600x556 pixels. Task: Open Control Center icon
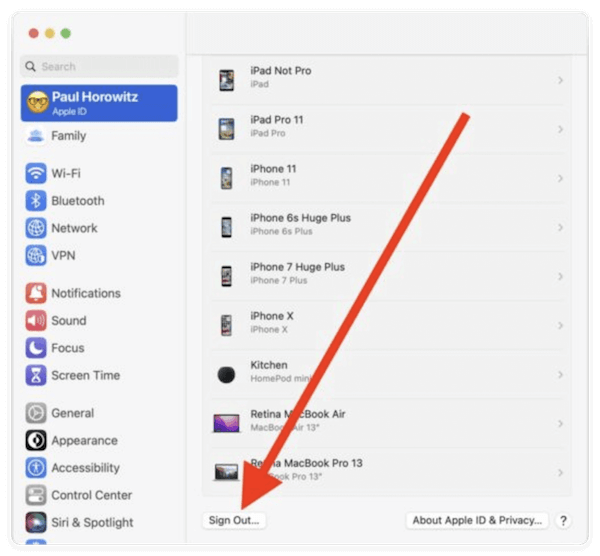click(36, 495)
